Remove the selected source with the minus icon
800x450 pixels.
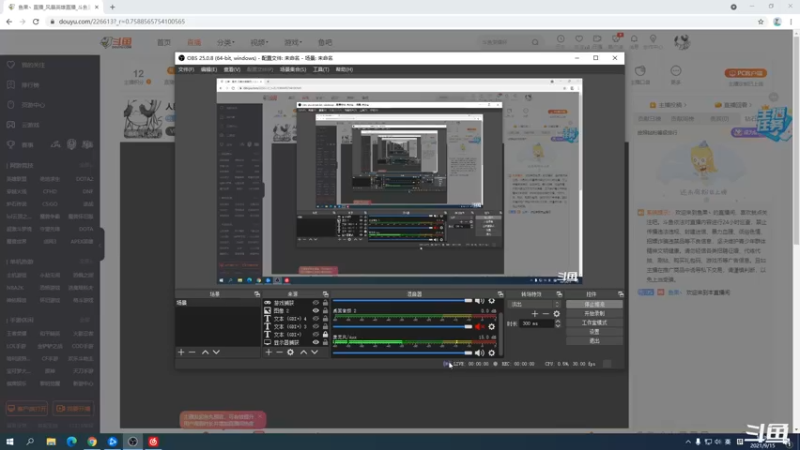(x=279, y=352)
